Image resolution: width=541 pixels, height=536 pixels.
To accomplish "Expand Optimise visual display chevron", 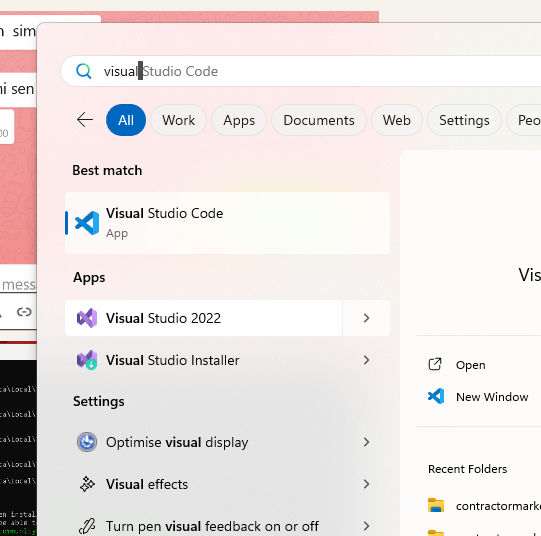I will pos(366,442).
